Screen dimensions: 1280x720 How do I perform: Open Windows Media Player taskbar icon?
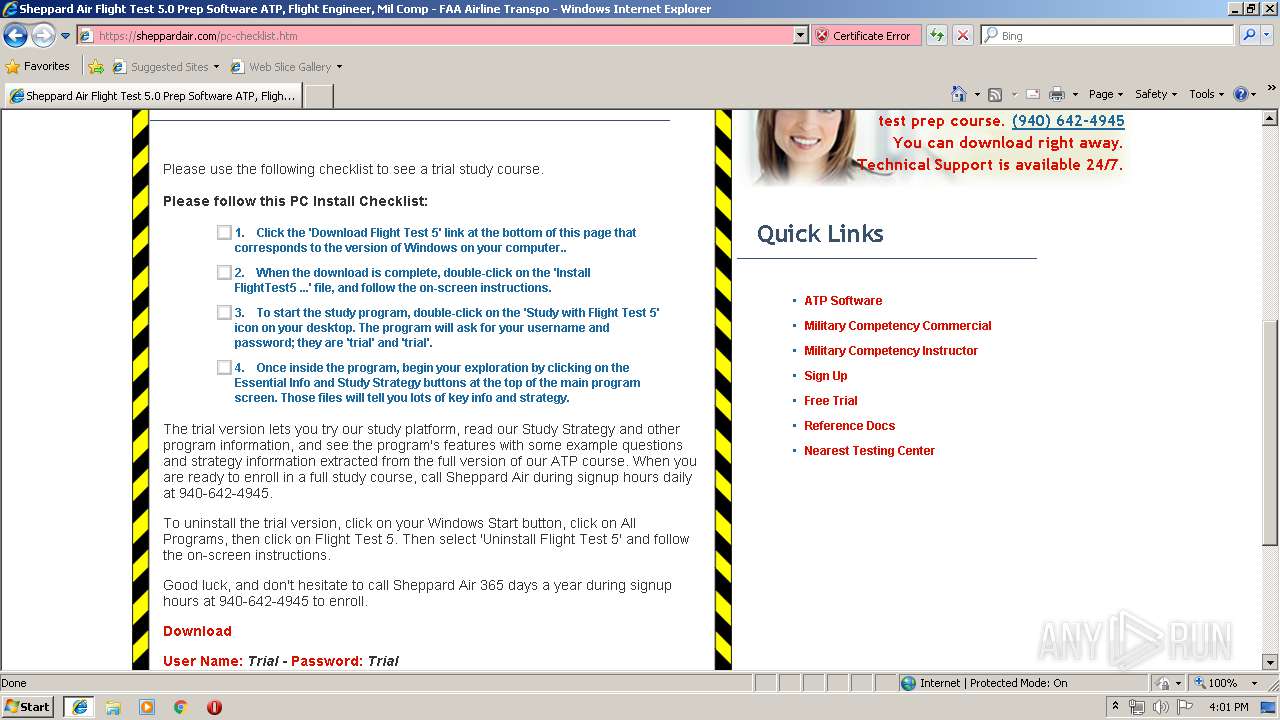(x=147, y=707)
